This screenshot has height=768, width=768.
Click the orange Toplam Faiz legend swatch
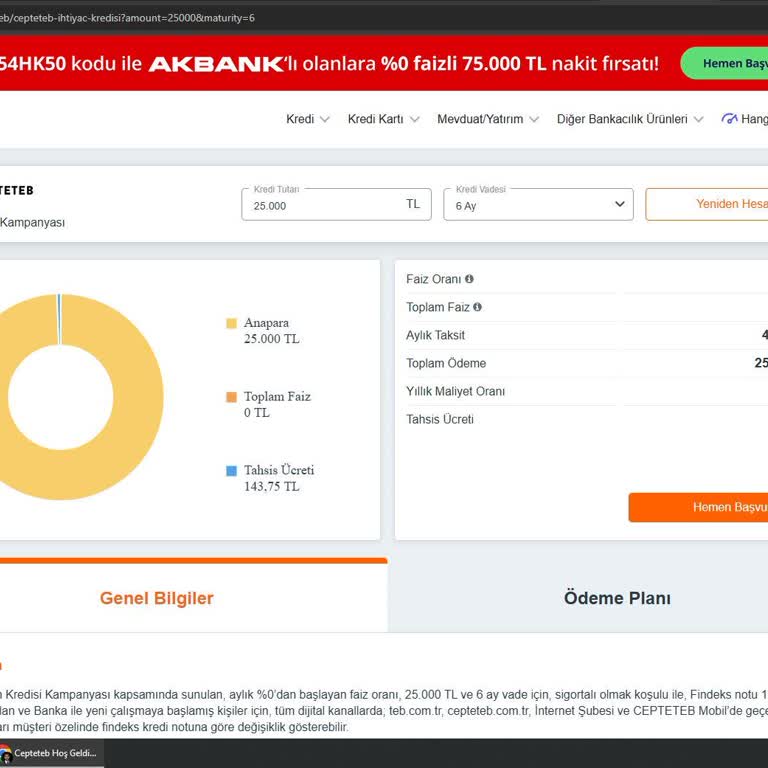(x=231, y=397)
